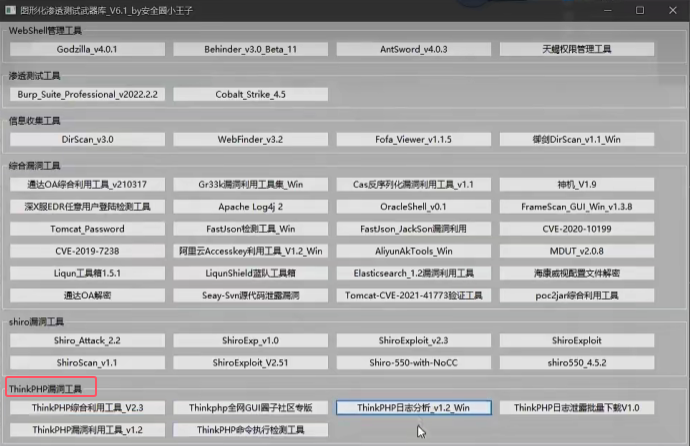Launch 通达OA解密 tool

87,296
